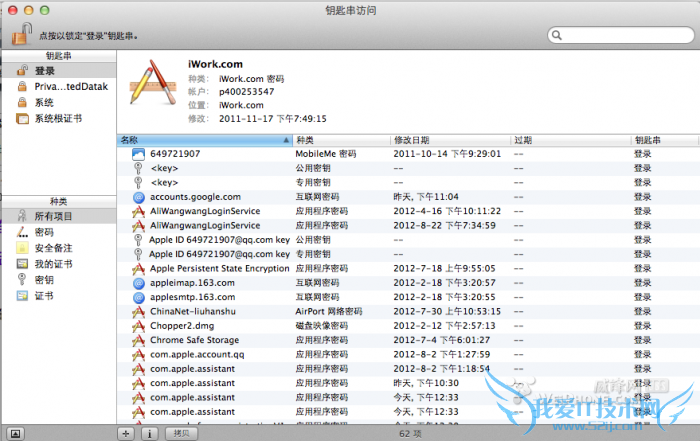Select AliWangwangLoginService dated 2012-4-16
This screenshot has height=441, width=700.
[x=408, y=211]
